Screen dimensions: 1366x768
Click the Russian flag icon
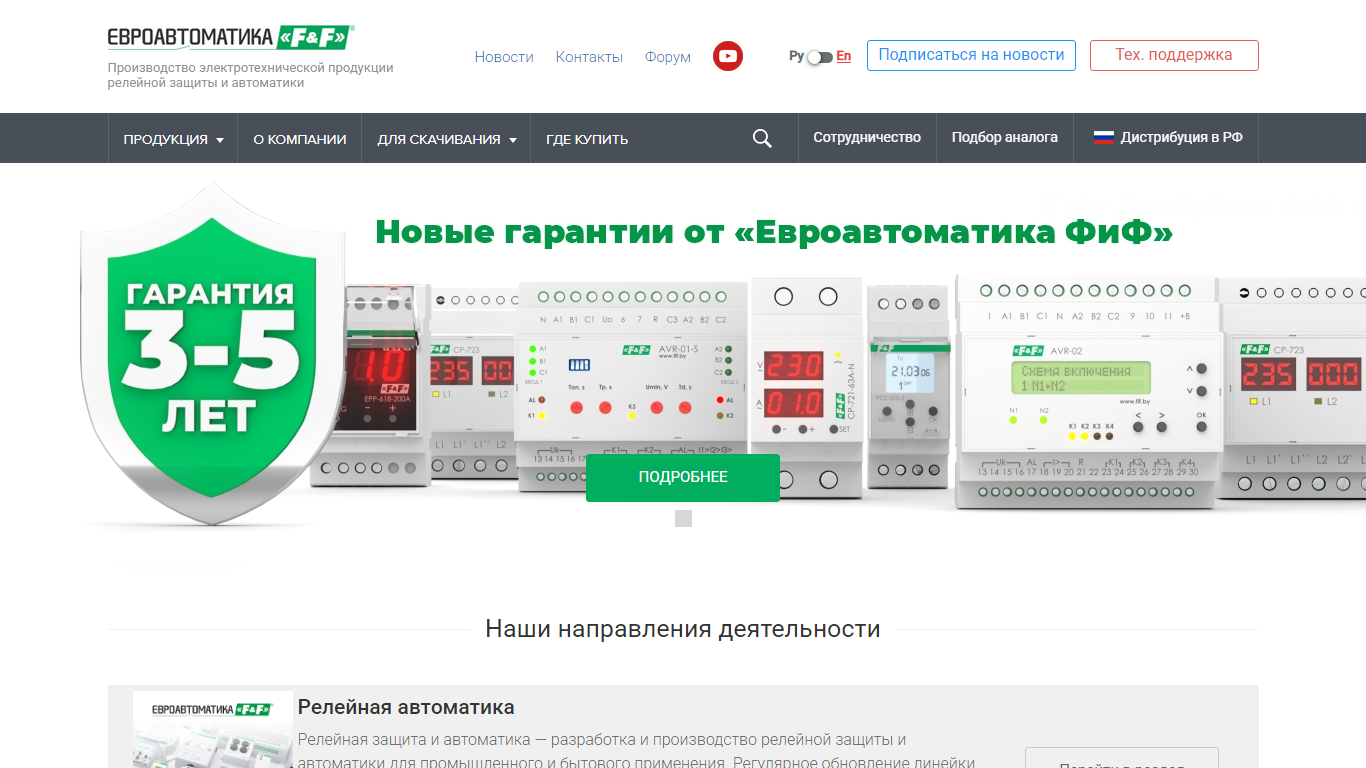point(1103,138)
